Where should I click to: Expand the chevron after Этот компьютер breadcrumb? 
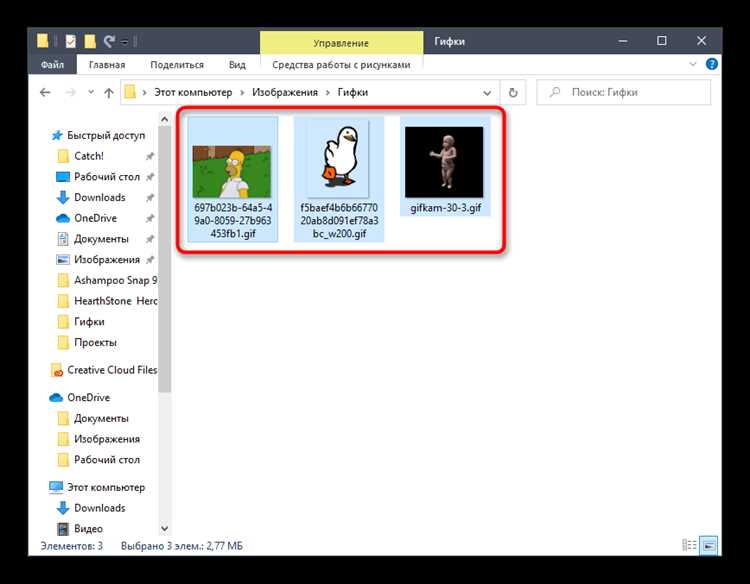pos(242,92)
